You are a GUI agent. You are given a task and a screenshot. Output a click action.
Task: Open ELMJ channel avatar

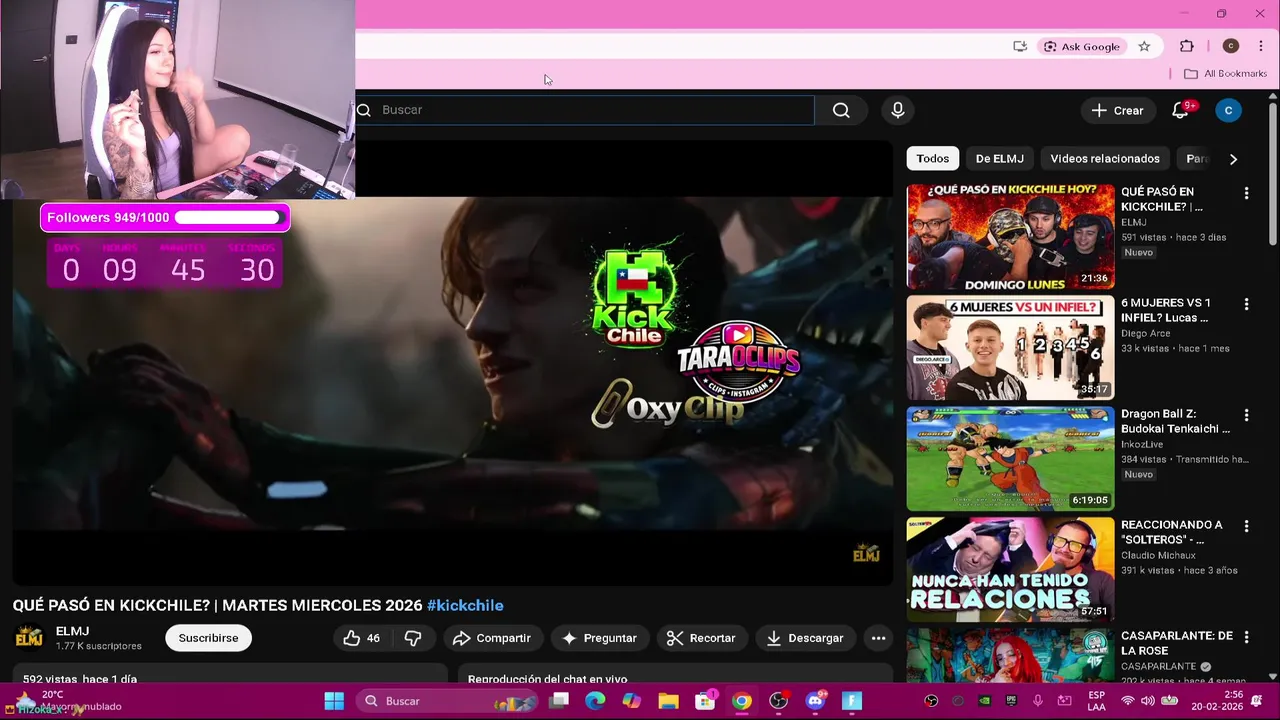click(29, 638)
